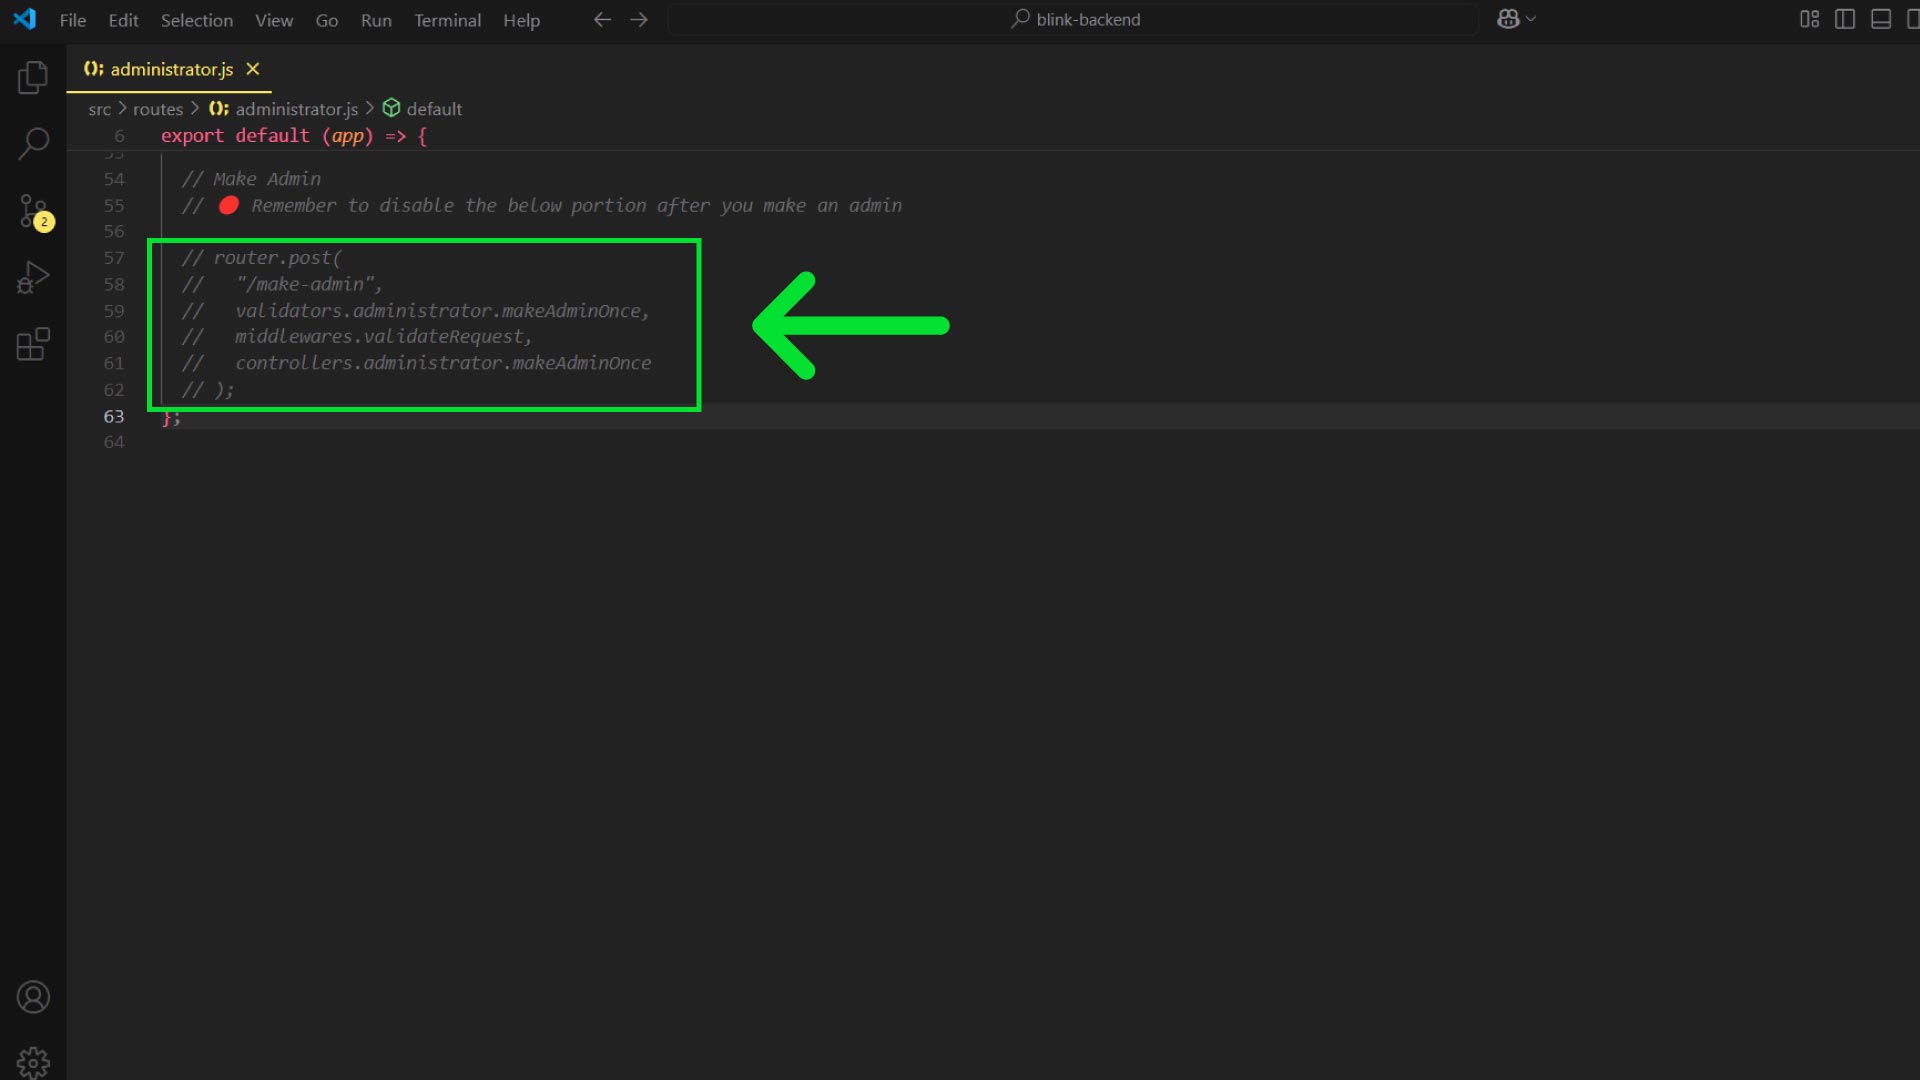Open the File menu
This screenshot has height=1080, width=1920.
[73, 20]
